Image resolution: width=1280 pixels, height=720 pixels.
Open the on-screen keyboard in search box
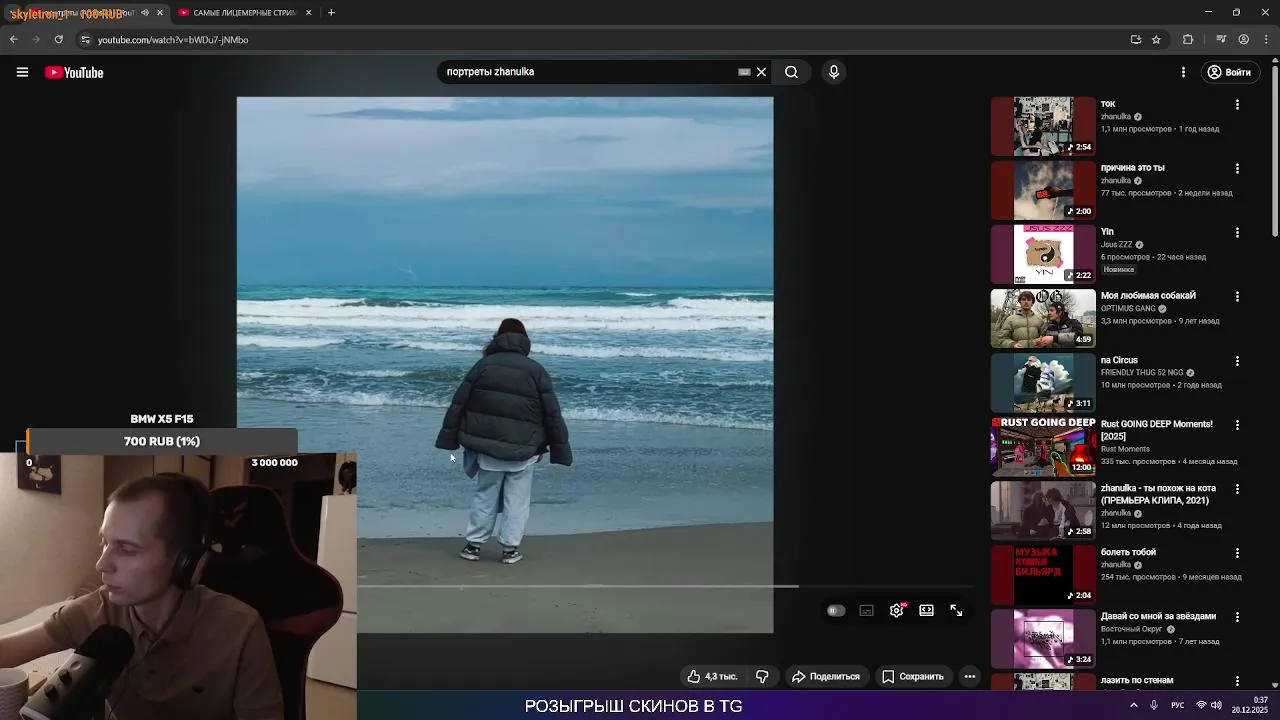pyautogui.click(x=744, y=72)
